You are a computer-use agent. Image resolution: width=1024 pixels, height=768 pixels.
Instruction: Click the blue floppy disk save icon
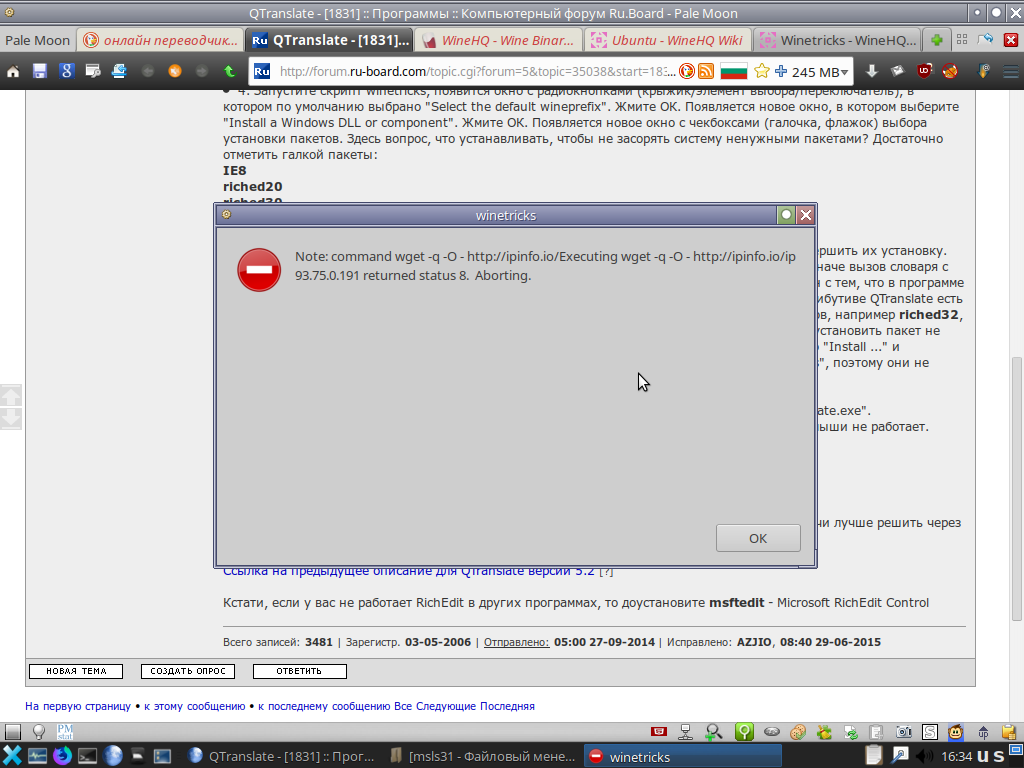(x=40, y=71)
